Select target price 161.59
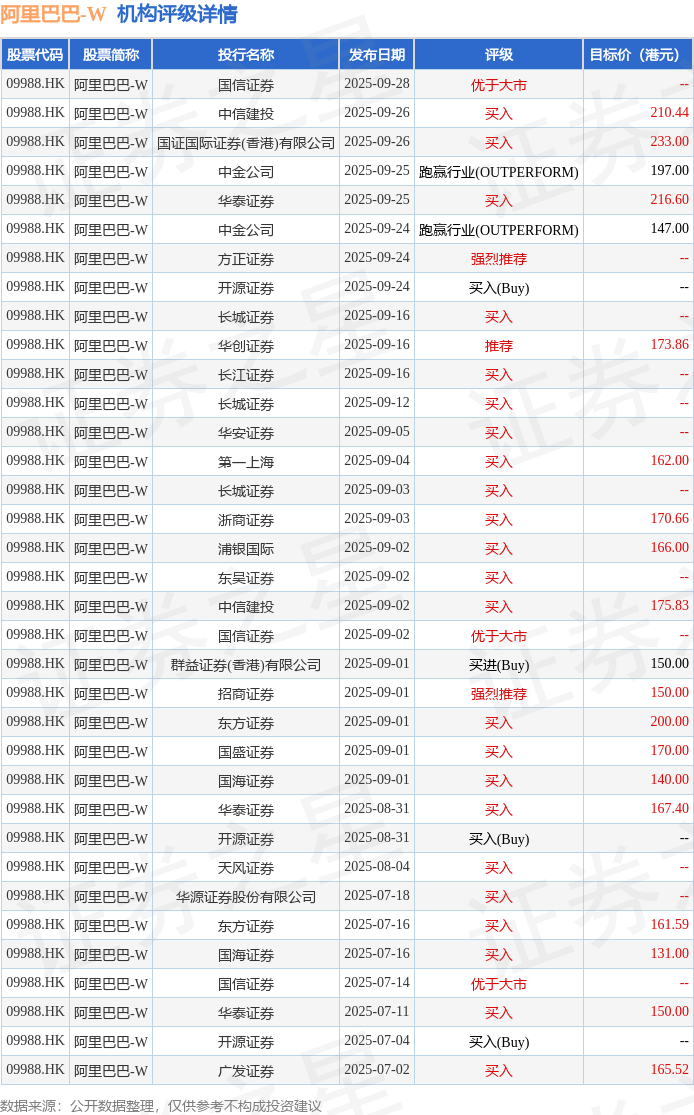This screenshot has height=1115, width=694. coord(669,924)
